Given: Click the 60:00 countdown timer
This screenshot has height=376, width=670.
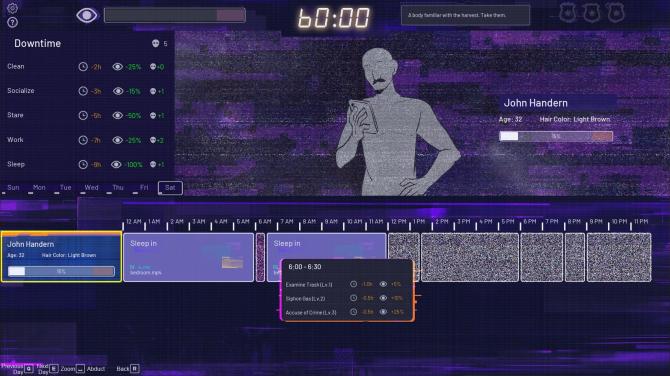Looking at the screenshot, I should point(333,18).
